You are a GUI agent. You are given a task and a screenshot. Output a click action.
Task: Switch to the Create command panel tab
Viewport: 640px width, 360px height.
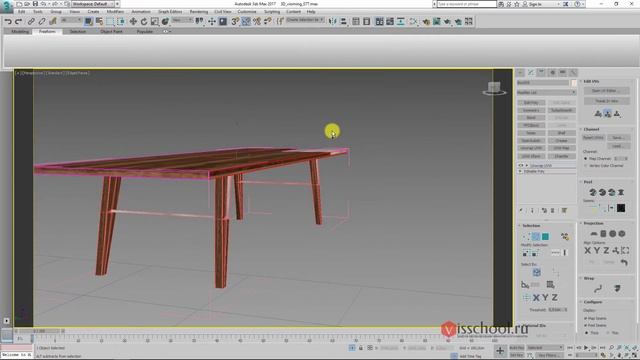pos(520,73)
